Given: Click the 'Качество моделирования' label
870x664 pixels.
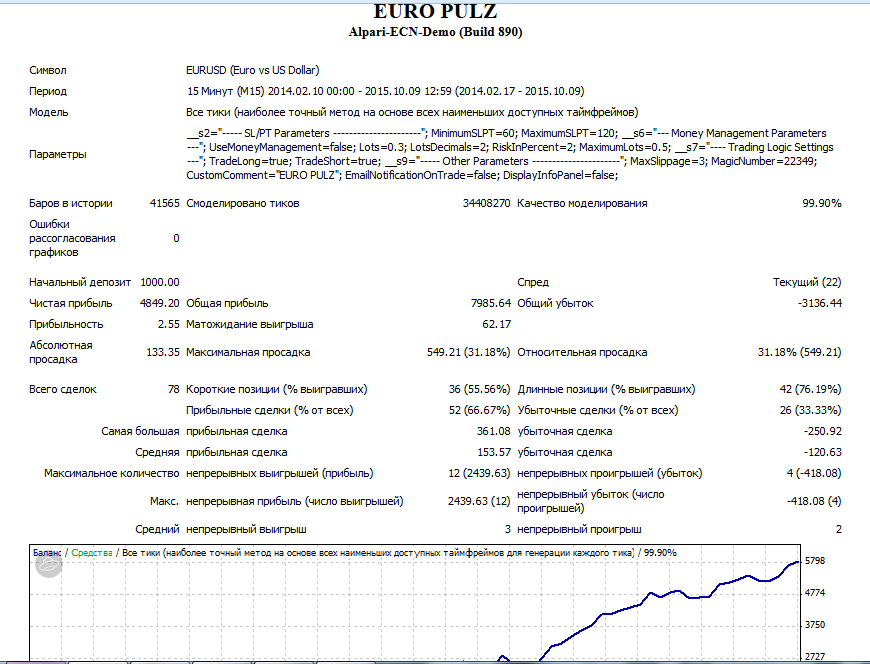Looking at the screenshot, I should [x=582, y=204].
